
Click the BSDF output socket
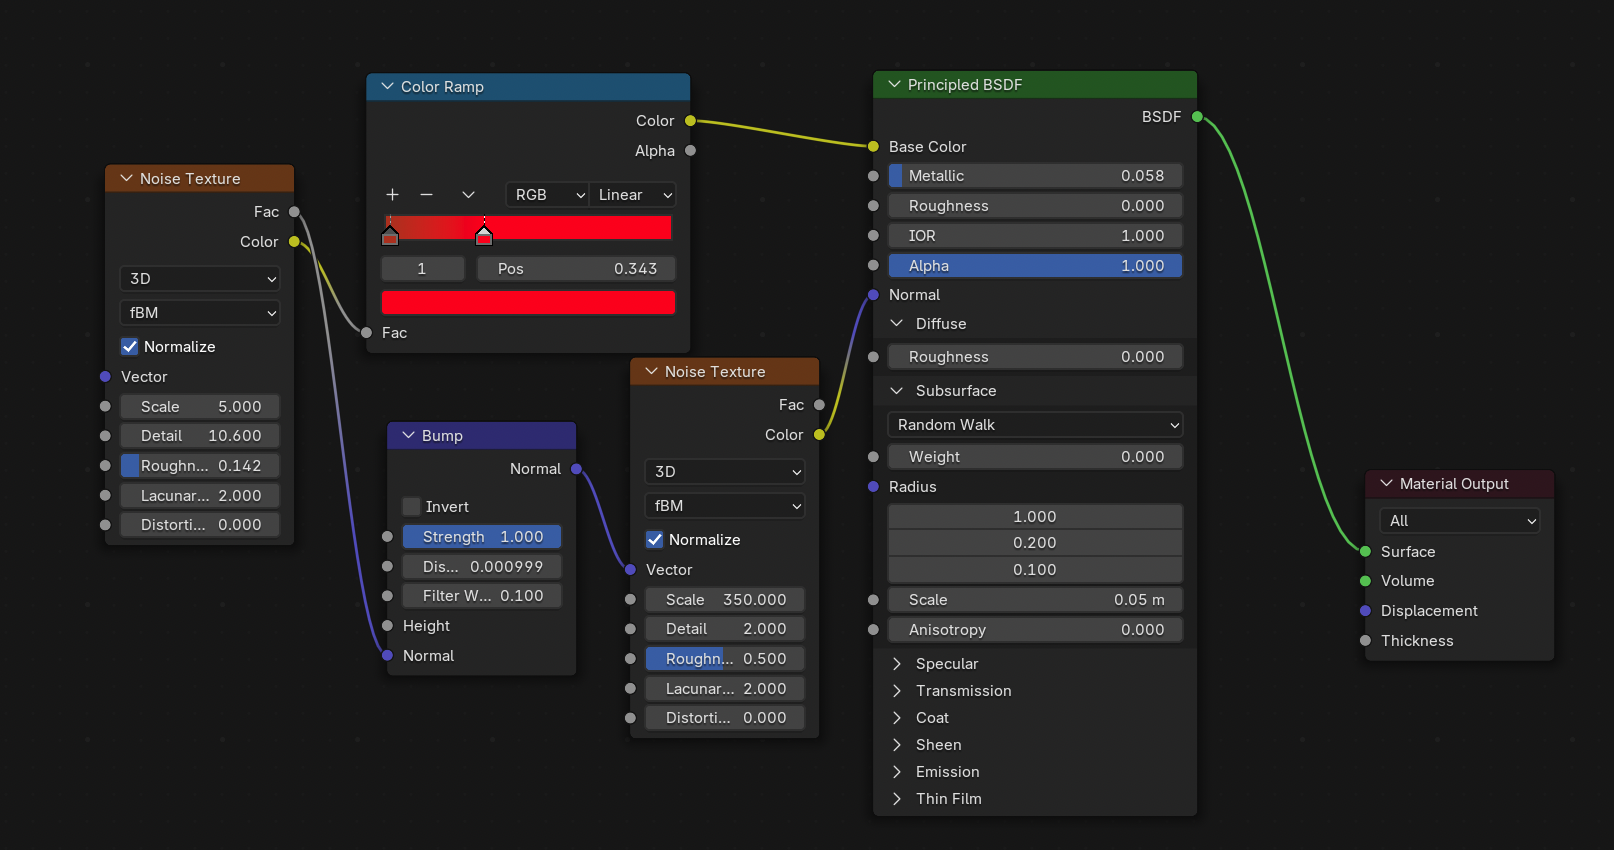coord(1197,117)
